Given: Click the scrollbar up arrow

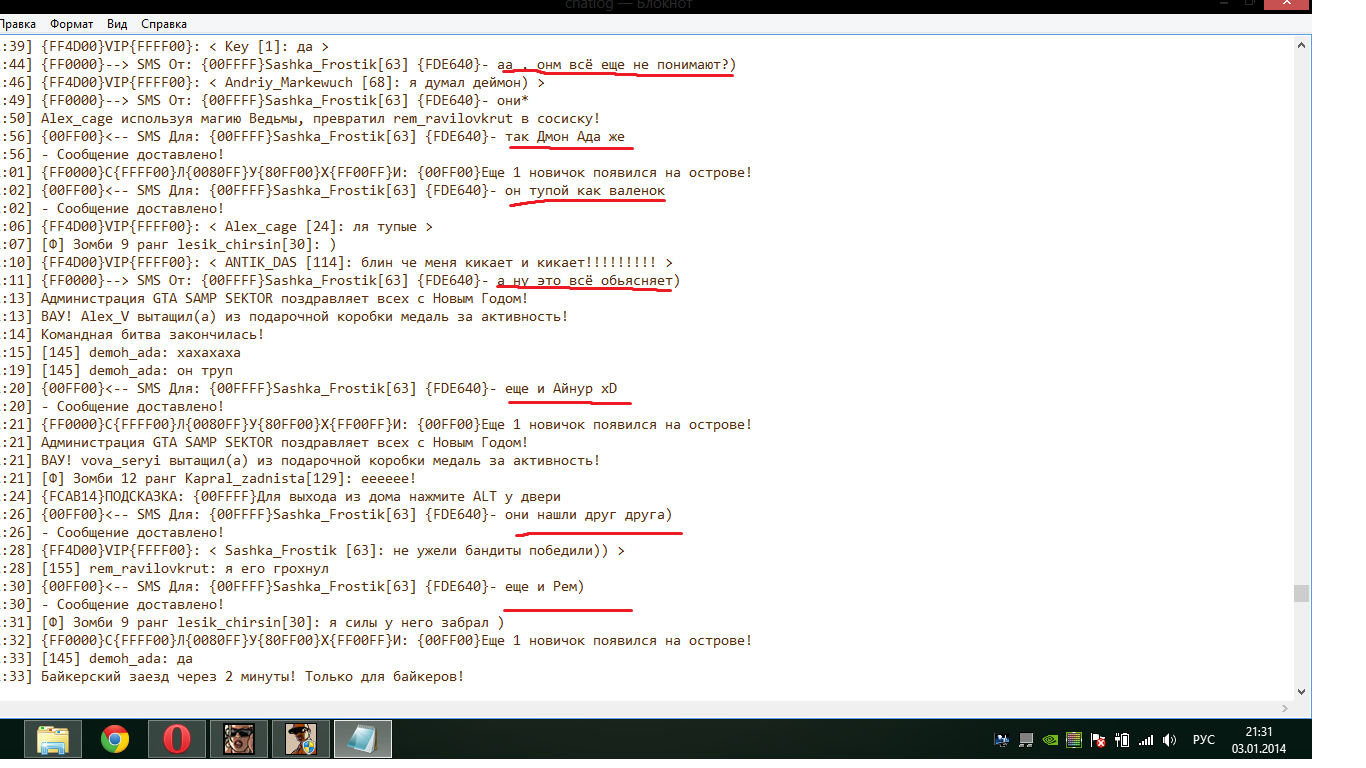Looking at the screenshot, I should point(1301,46).
